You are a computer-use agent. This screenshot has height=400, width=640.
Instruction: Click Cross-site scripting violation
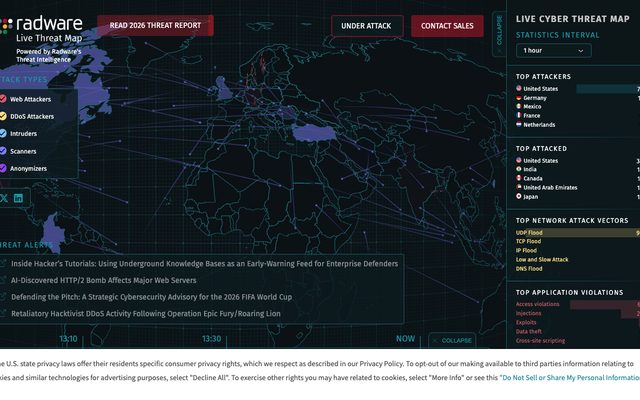[540, 340]
